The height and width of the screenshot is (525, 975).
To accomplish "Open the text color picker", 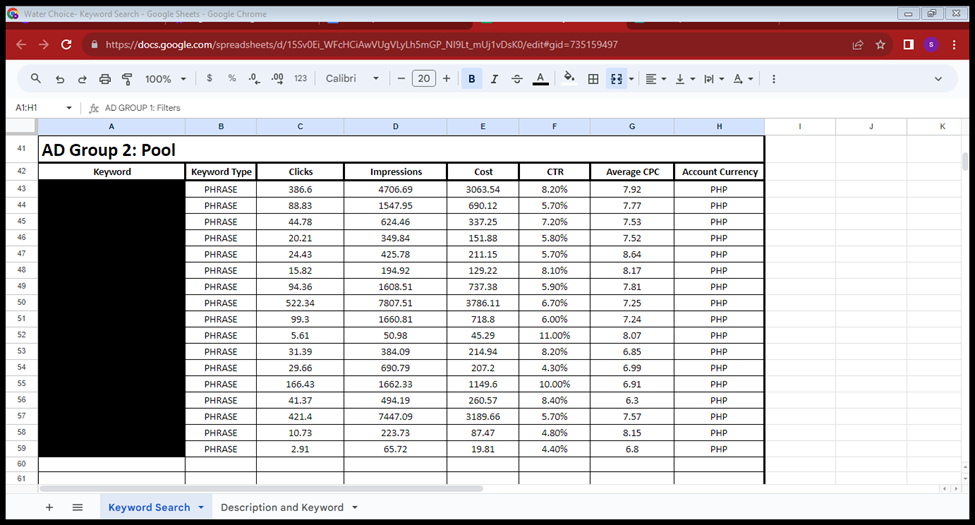I will pos(540,79).
